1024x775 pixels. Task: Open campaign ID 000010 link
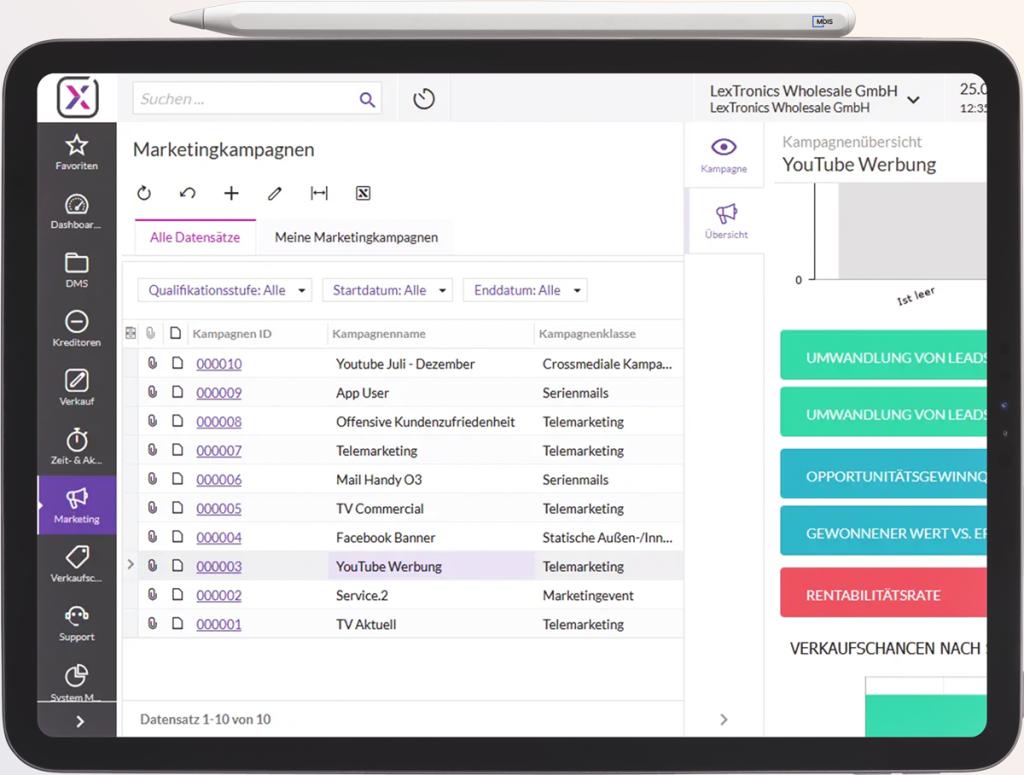point(218,364)
